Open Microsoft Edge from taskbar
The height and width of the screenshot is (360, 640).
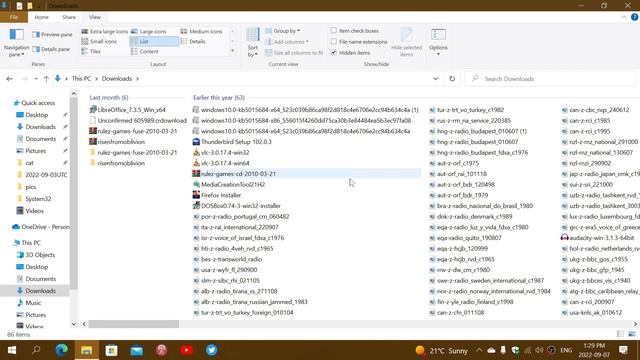pyautogui.click(x=62, y=350)
